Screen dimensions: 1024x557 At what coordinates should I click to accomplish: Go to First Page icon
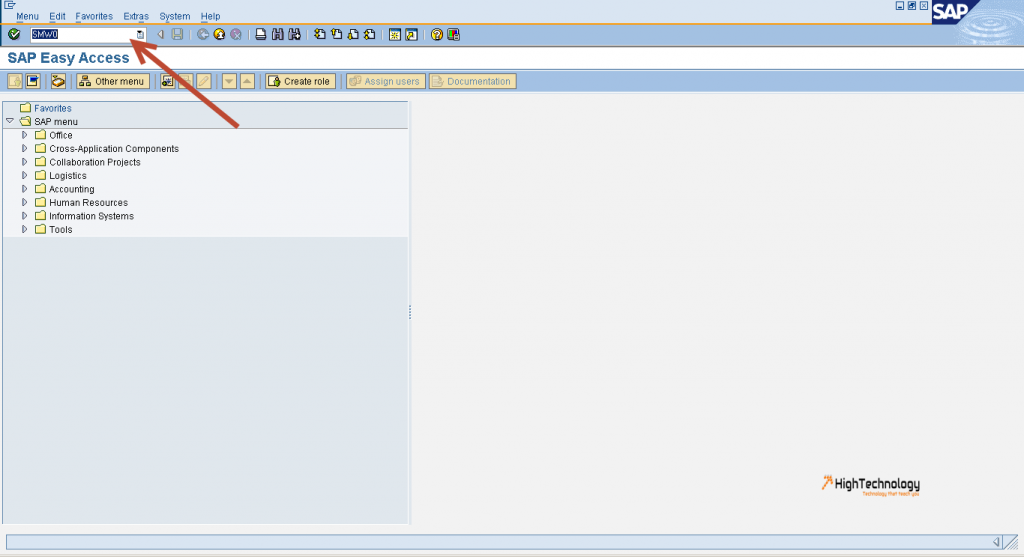[319, 34]
